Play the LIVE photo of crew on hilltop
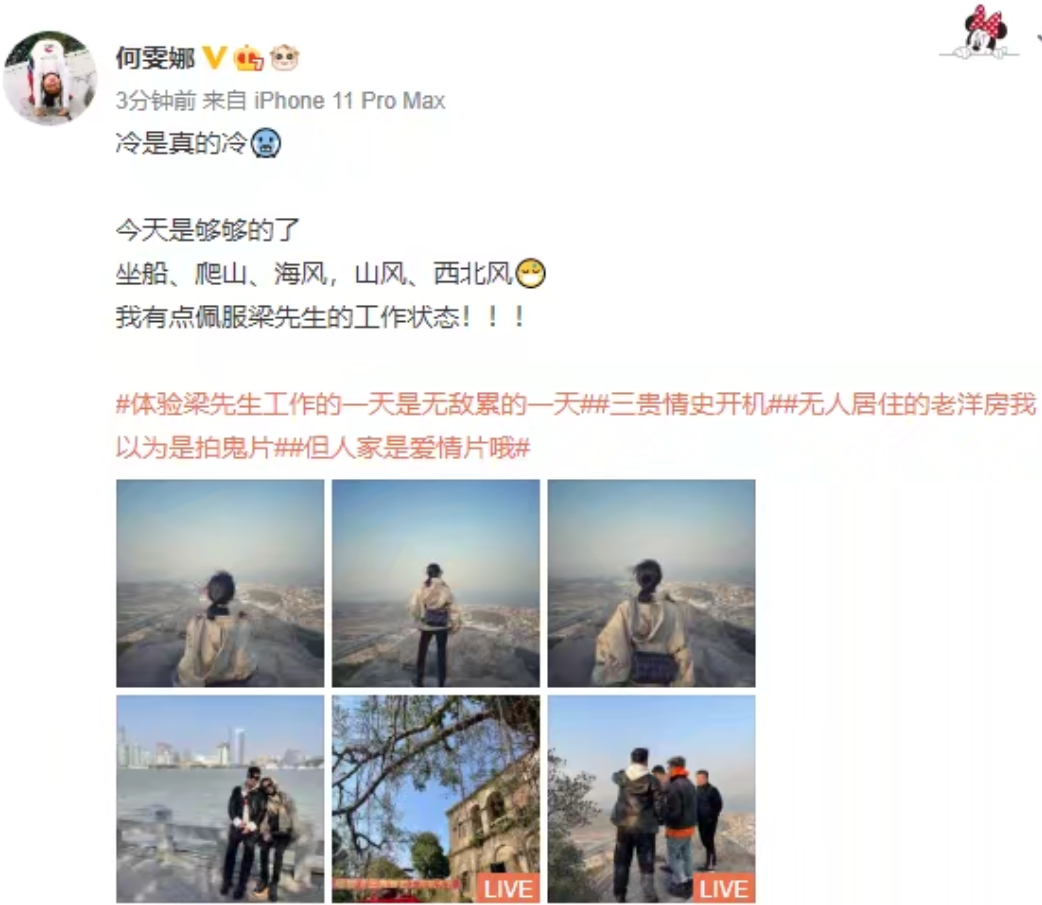Image resolution: width=1042 pixels, height=905 pixels. tap(651, 799)
